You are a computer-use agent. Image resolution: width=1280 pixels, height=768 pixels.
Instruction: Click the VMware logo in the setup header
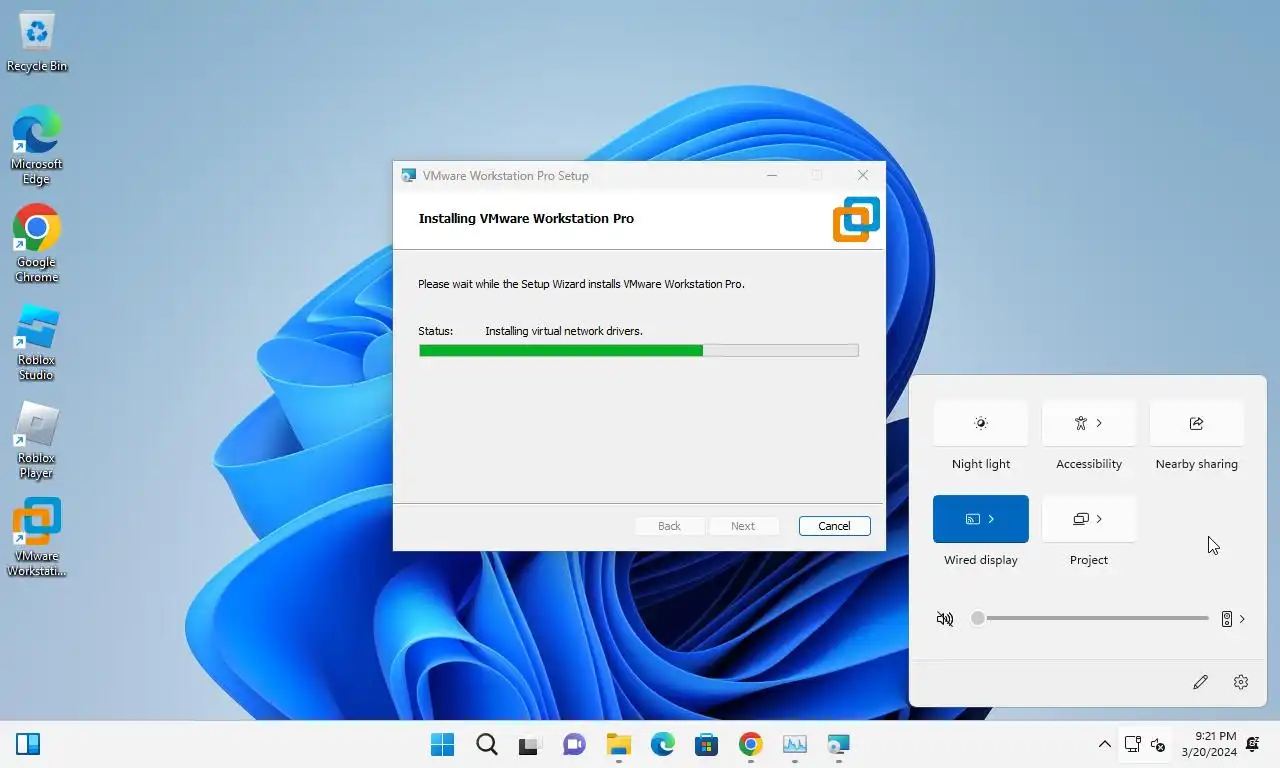point(856,219)
